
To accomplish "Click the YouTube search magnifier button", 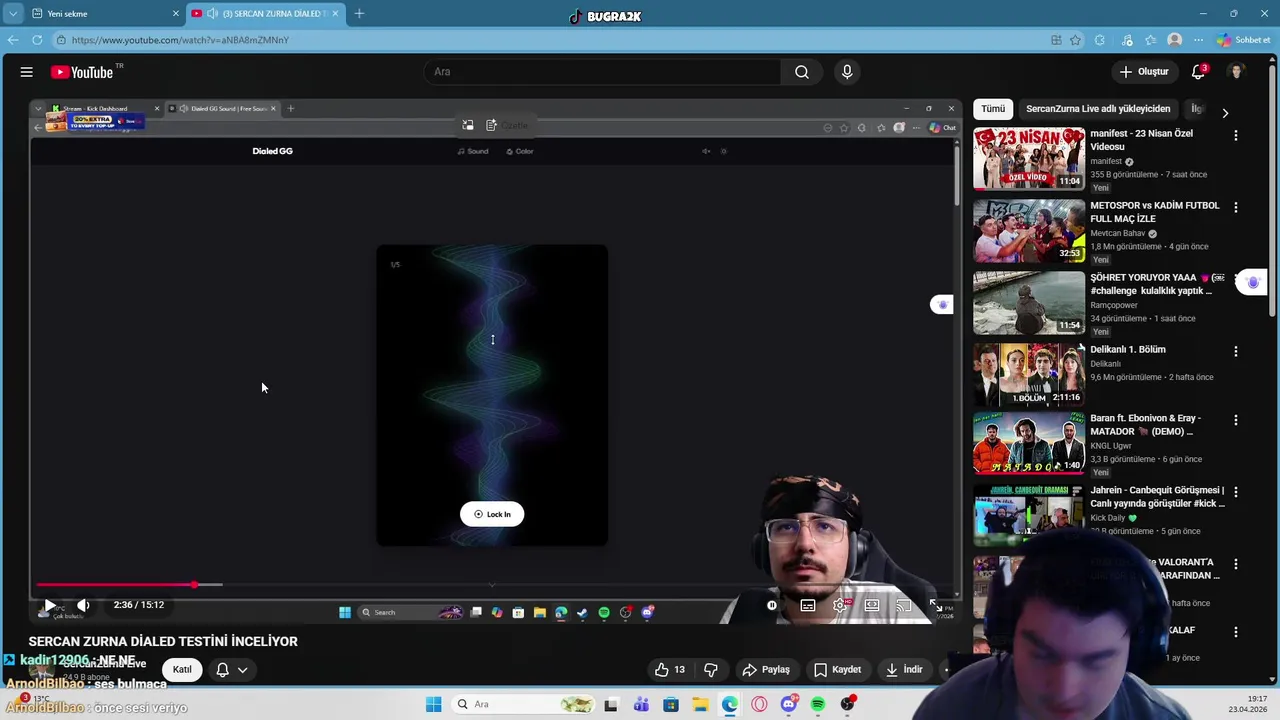I will (802, 72).
